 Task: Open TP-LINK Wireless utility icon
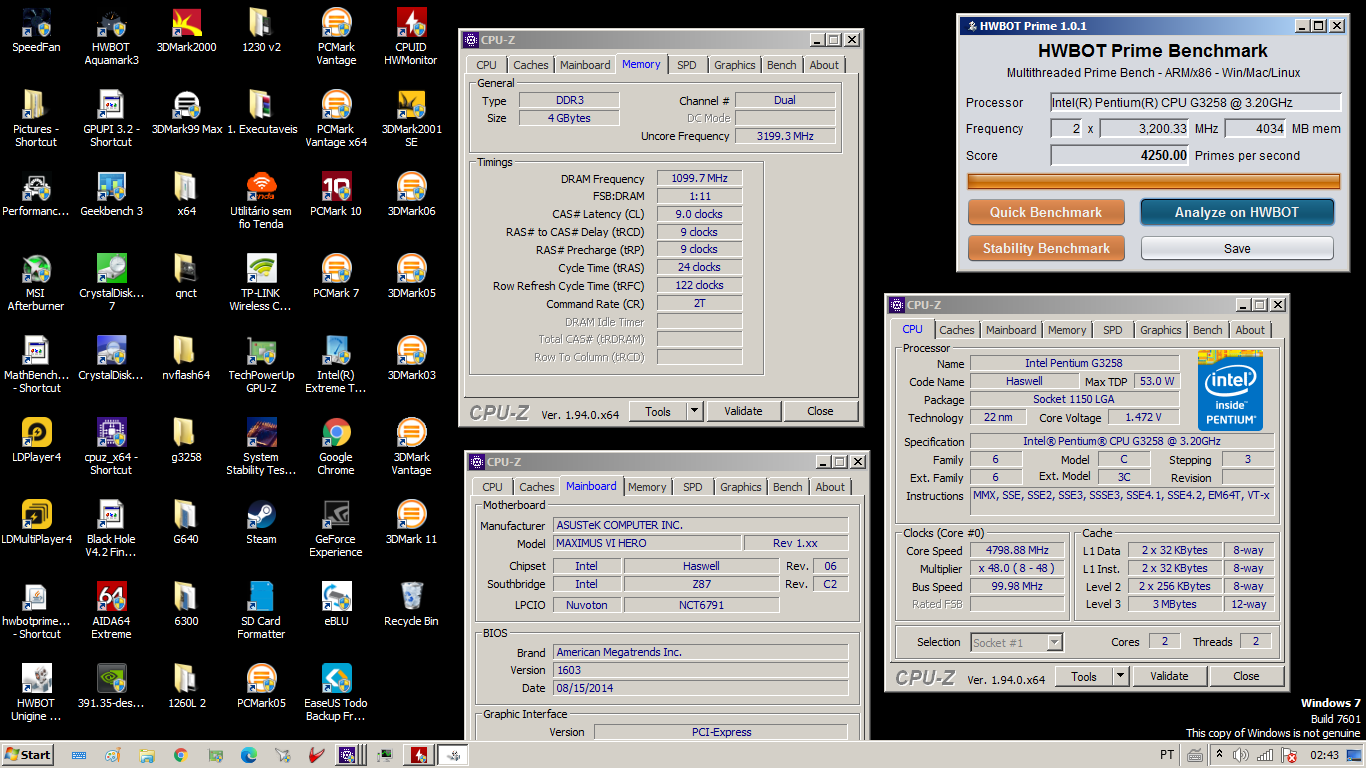click(261, 282)
